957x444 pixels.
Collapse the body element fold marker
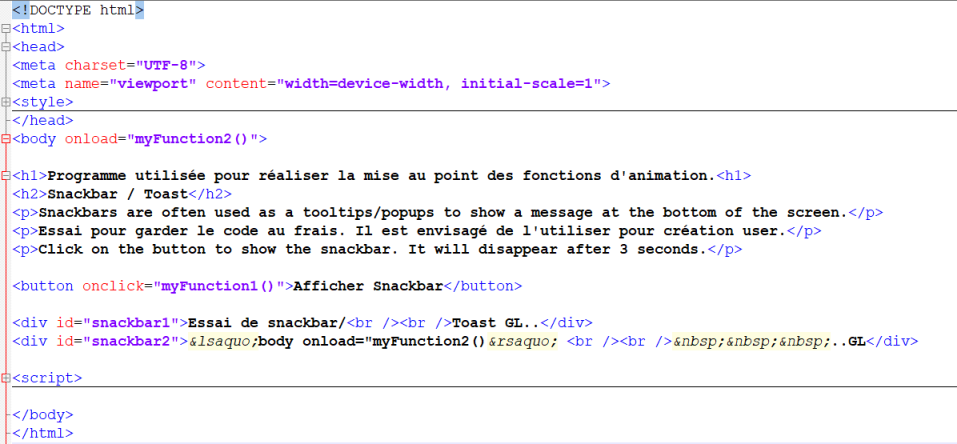tap(6, 139)
